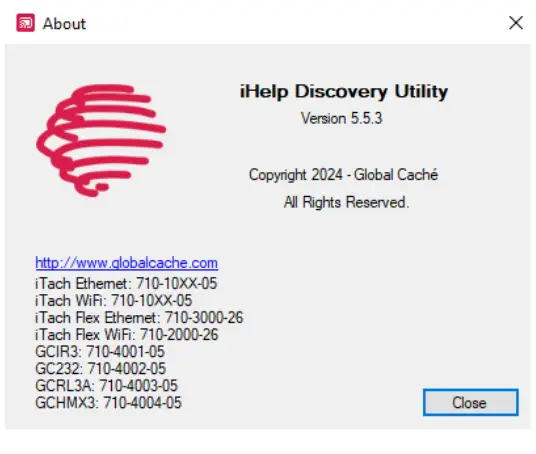Select the iTach WiFi: 710-10XX-05 line

click(x=113, y=301)
